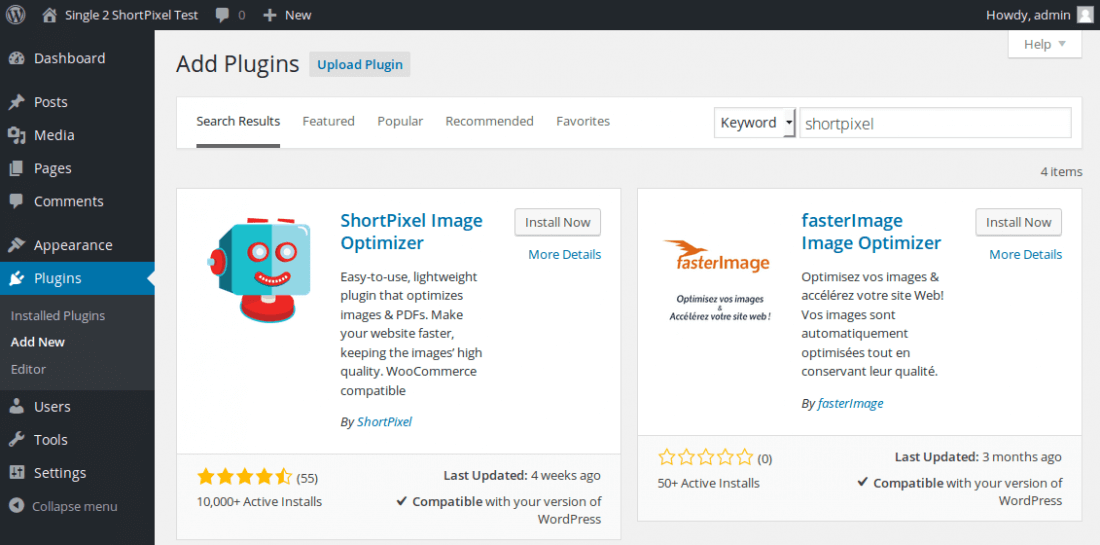Viewport: 1100px width, 545px height.
Task: Click "50+ Active Installs" text
Action: [x=709, y=483]
